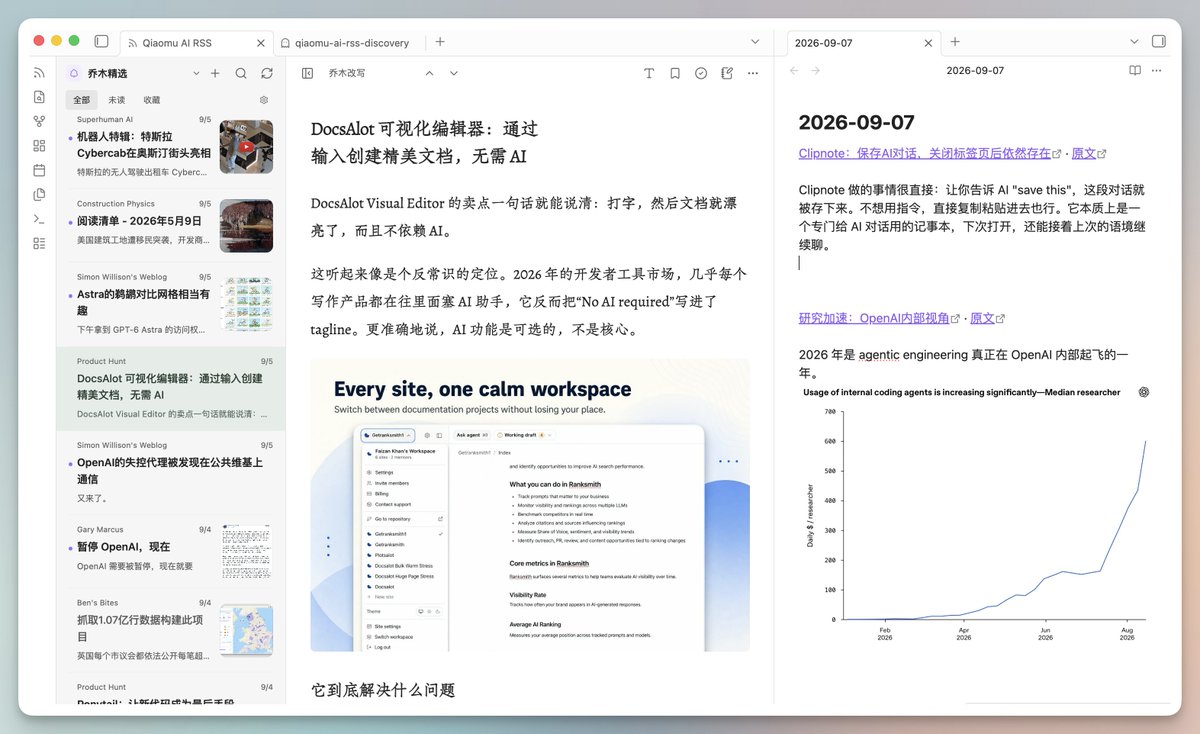Navigate back in note pane

click(794, 71)
